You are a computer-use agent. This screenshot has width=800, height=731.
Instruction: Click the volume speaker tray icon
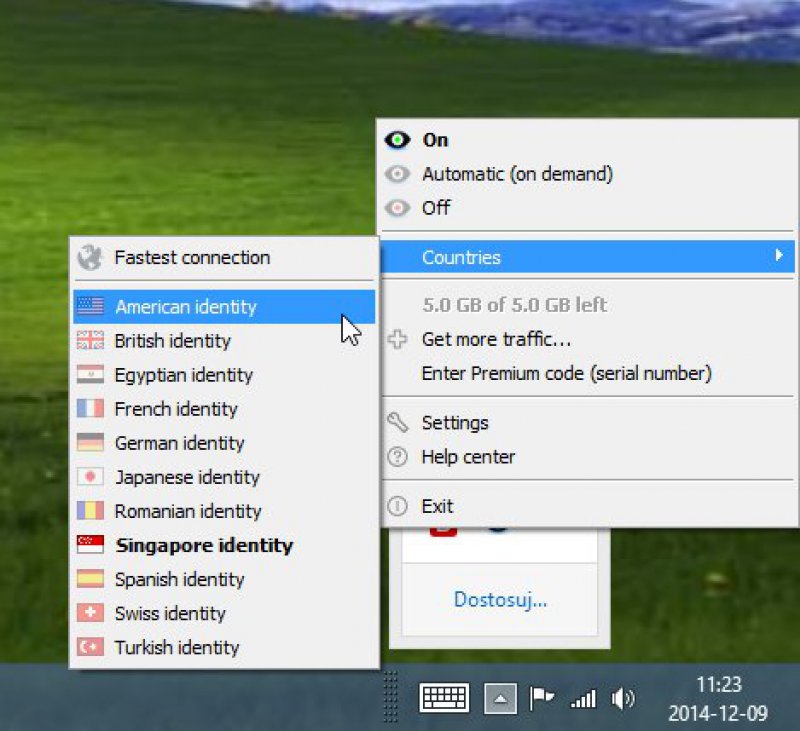pos(623,698)
